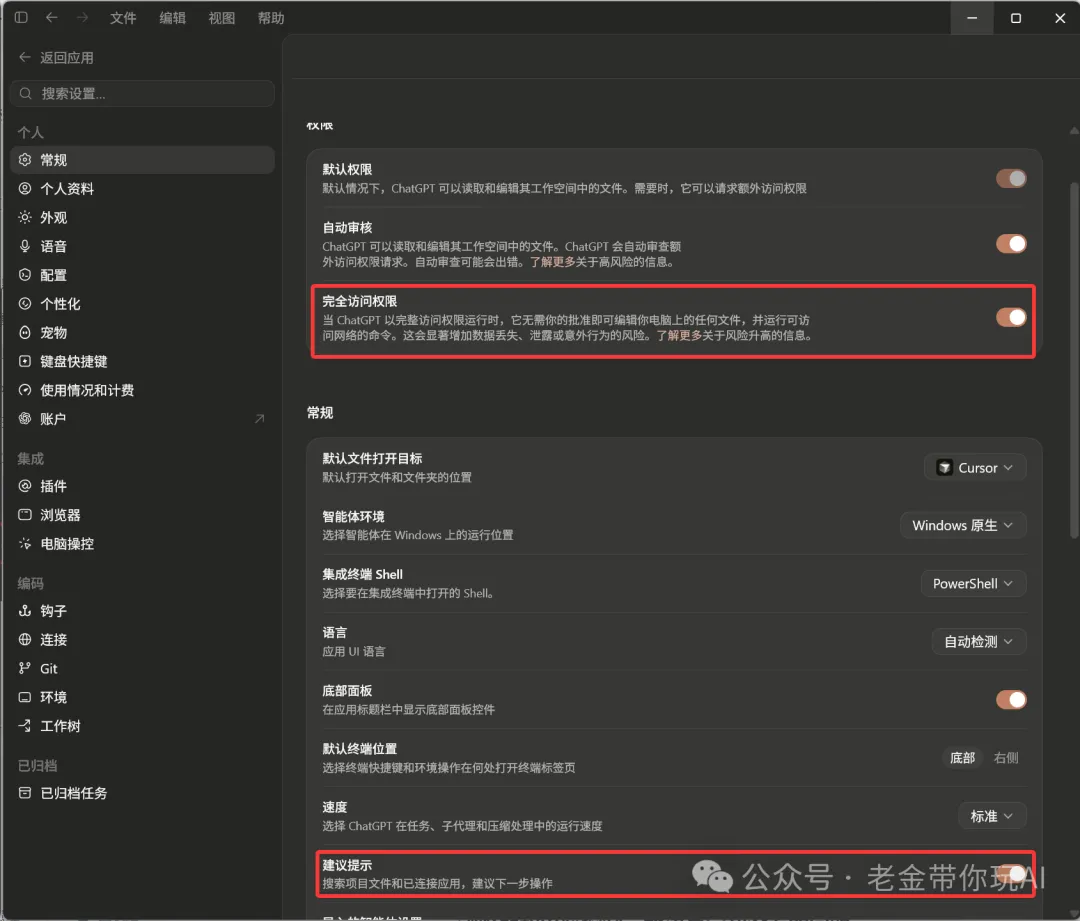This screenshot has height=921, width=1080.
Task: Open the 使用情况和计费 page
Action: click(143, 390)
